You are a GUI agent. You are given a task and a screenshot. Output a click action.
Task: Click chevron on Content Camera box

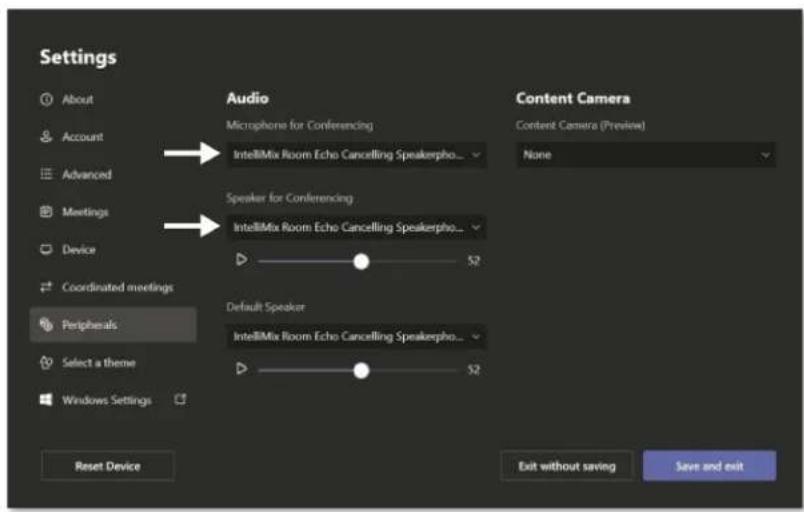765,155
